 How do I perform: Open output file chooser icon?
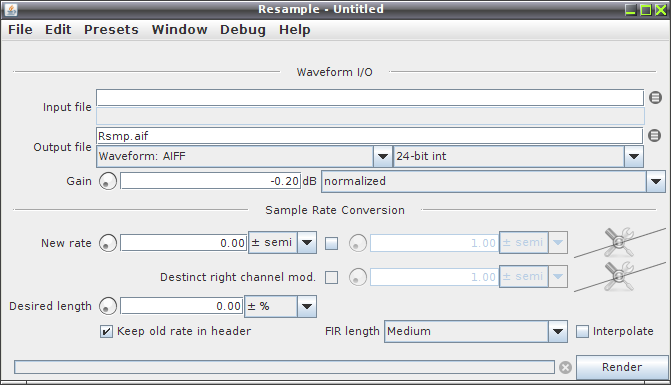654,136
